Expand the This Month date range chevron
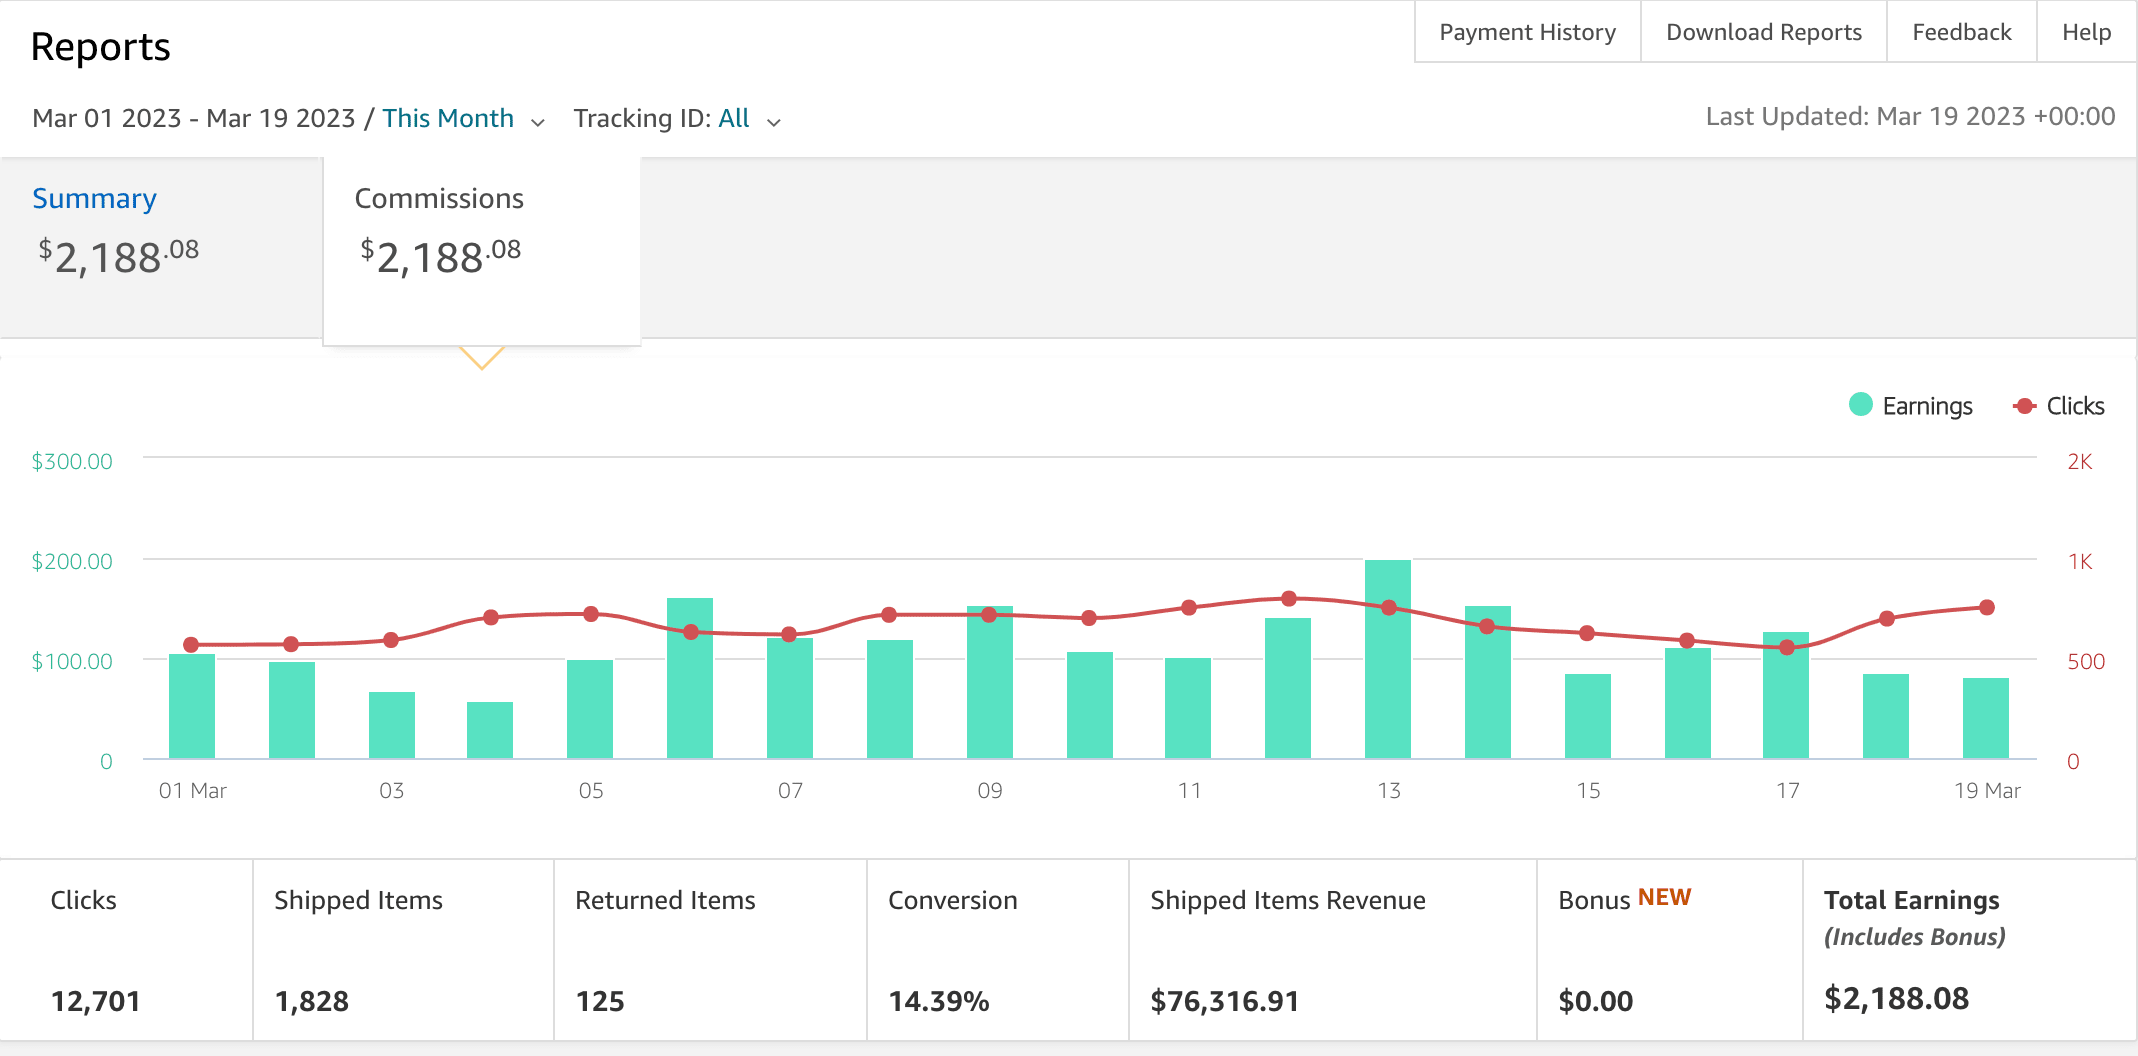The height and width of the screenshot is (1056, 2138). [538, 122]
